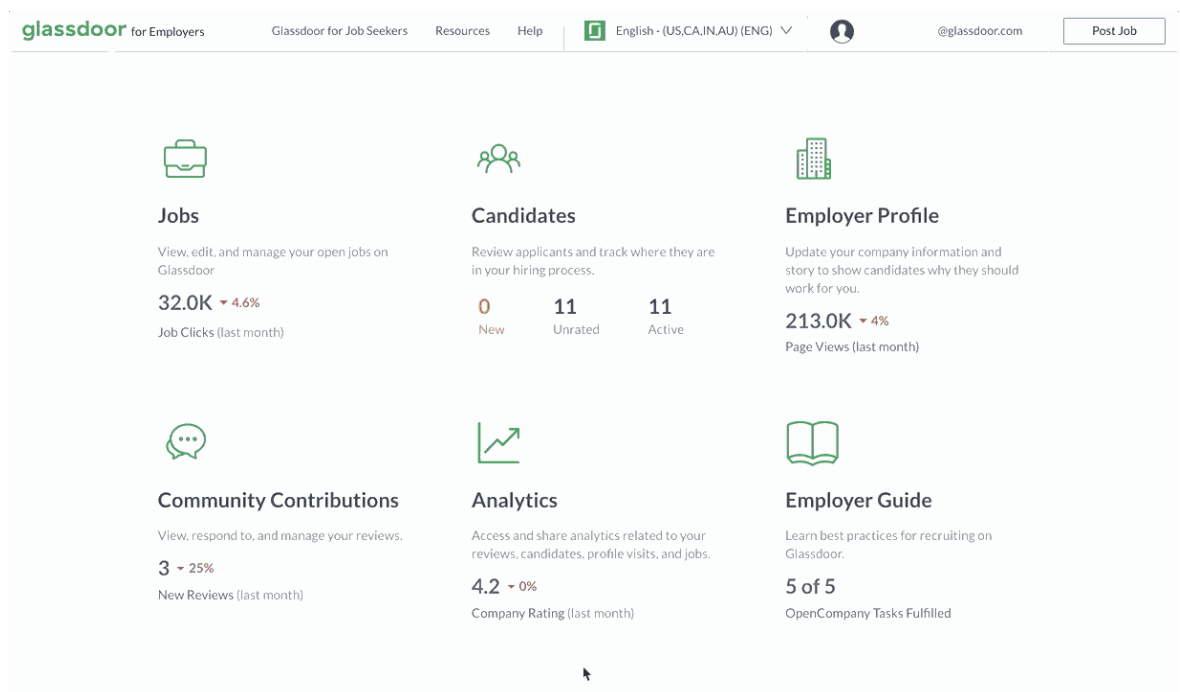This screenshot has width=1180, height=692.
Task: Click the 0 New candidates count
Action: (x=484, y=306)
